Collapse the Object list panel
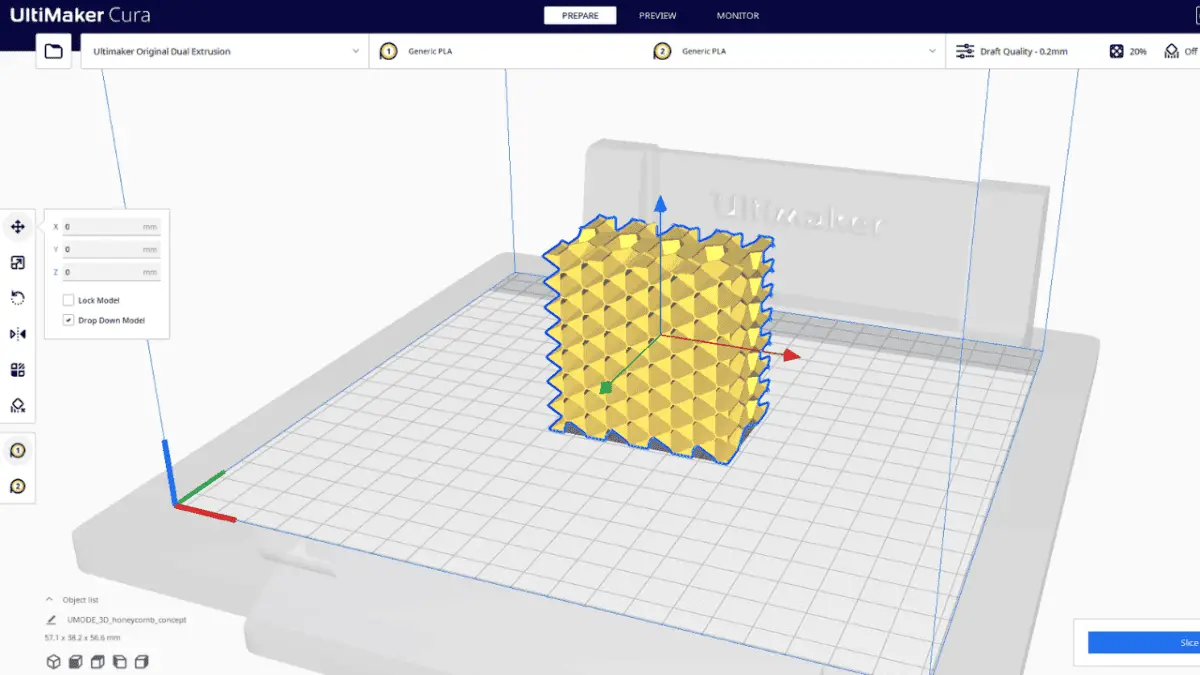The width and height of the screenshot is (1200, 675). (x=49, y=599)
